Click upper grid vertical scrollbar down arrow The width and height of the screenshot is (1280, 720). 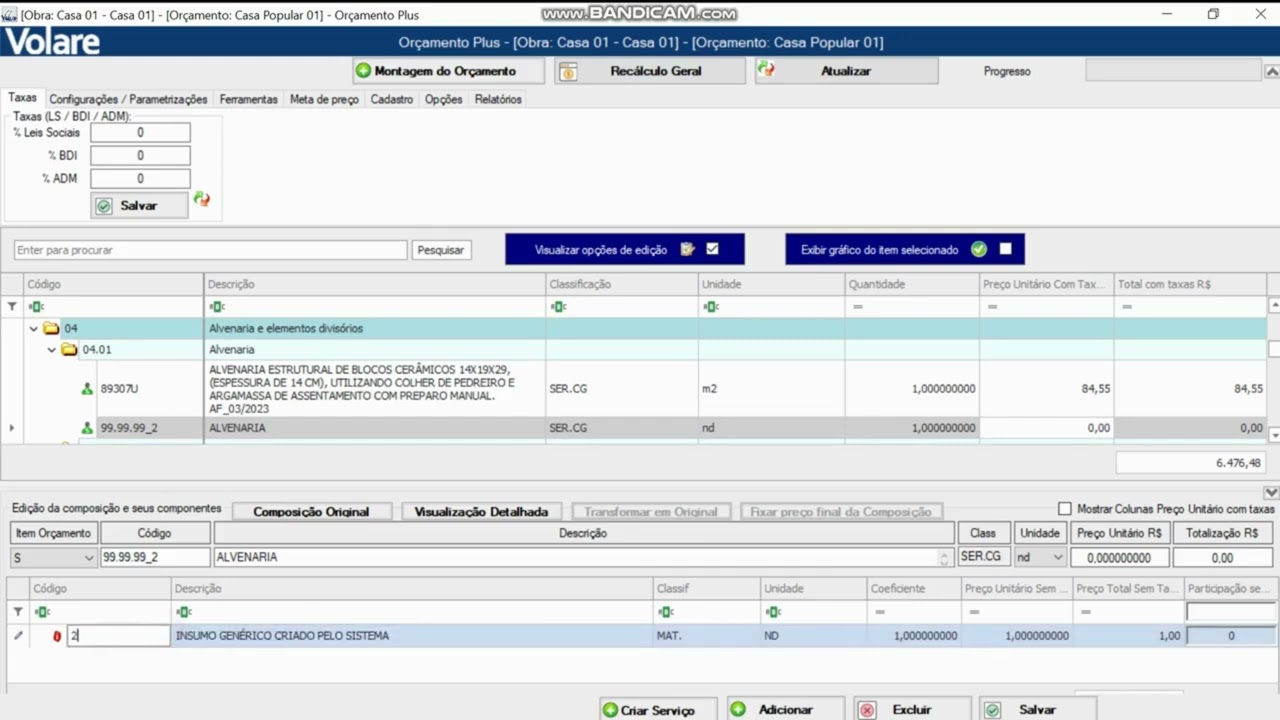point(1274,435)
